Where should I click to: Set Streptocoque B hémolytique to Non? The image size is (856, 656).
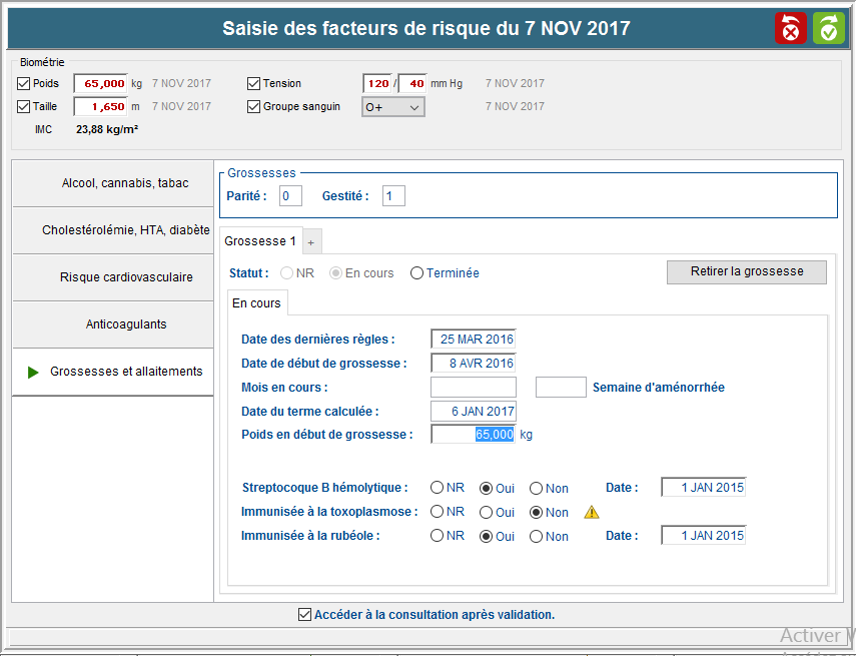pyautogui.click(x=536, y=488)
